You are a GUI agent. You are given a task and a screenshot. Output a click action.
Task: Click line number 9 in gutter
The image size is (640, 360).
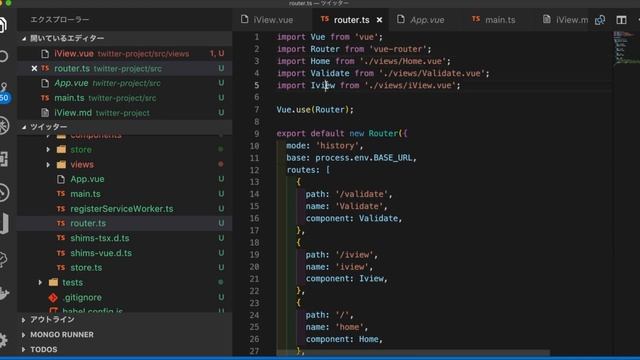click(256, 133)
